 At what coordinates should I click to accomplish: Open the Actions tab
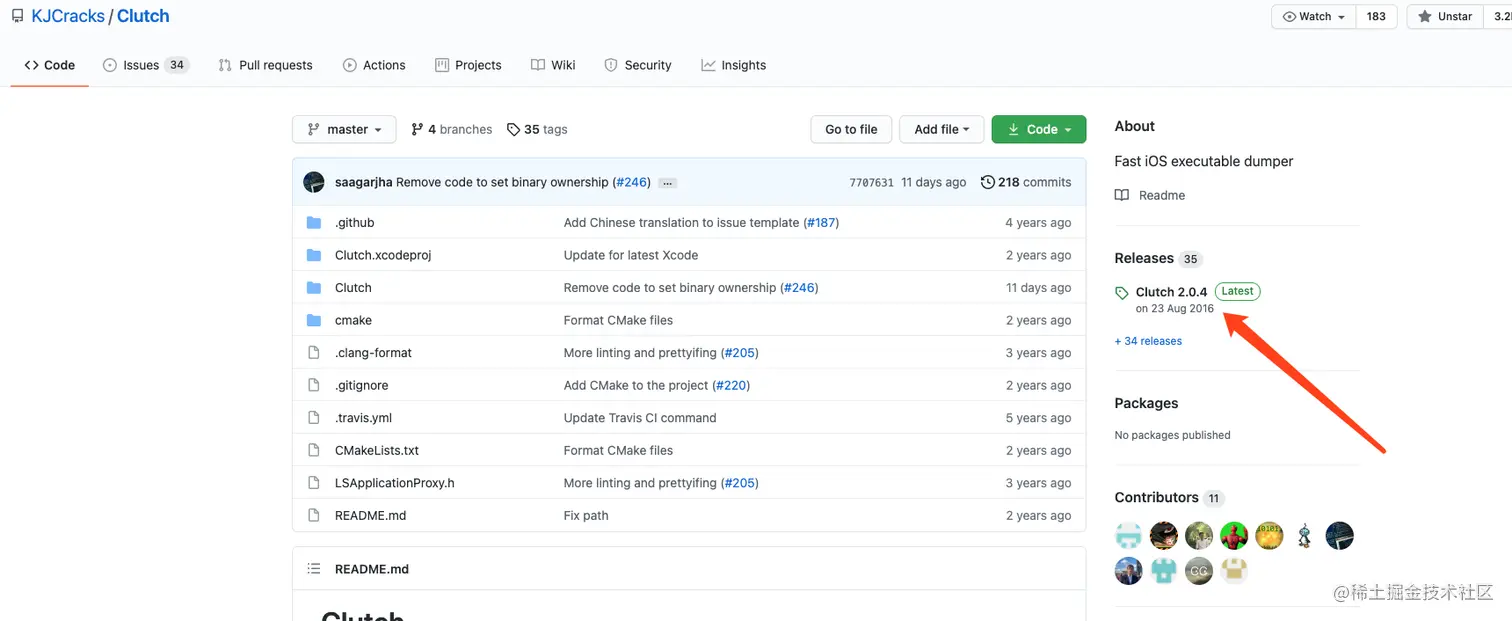[x=374, y=65]
